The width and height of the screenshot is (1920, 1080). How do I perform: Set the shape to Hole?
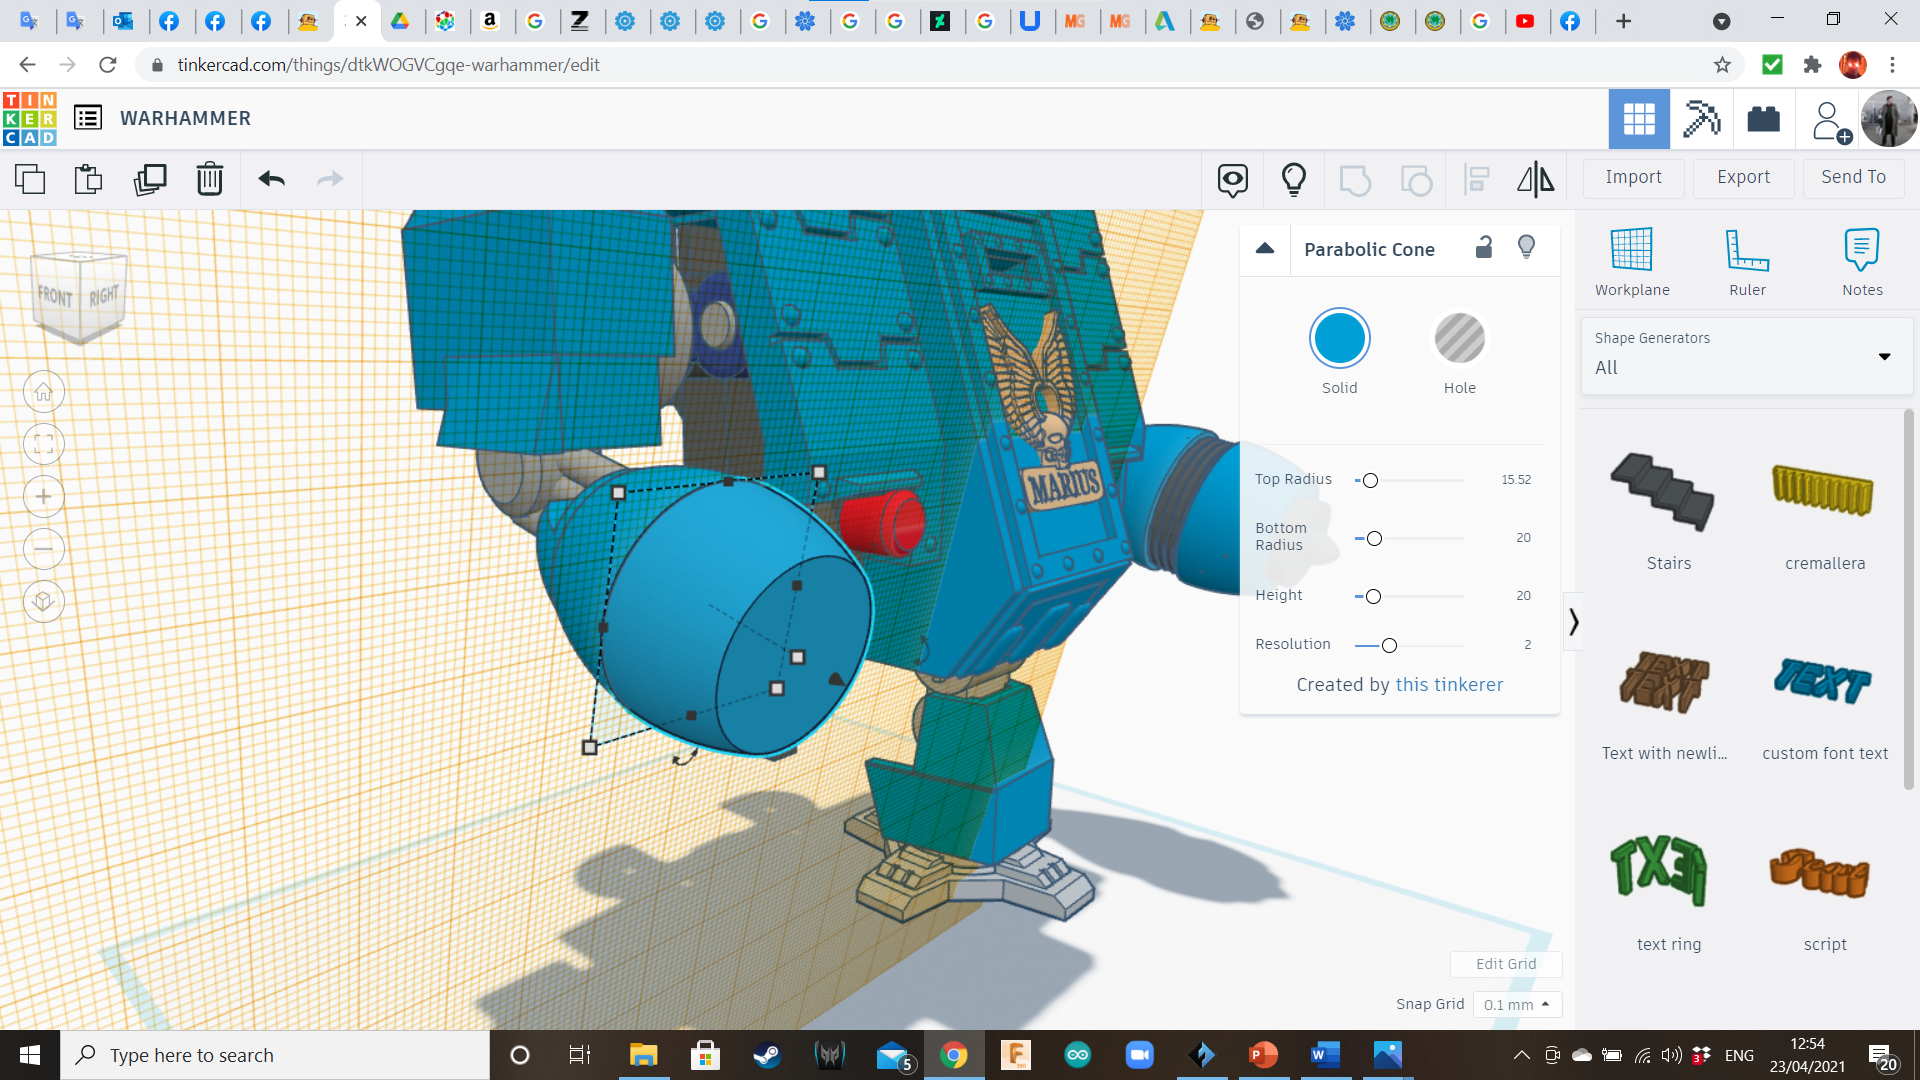pyautogui.click(x=1459, y=339)
